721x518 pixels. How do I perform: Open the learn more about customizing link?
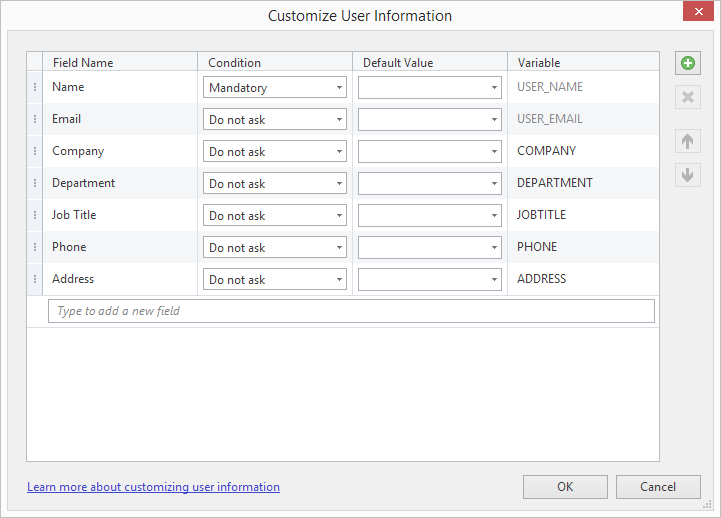153,487
